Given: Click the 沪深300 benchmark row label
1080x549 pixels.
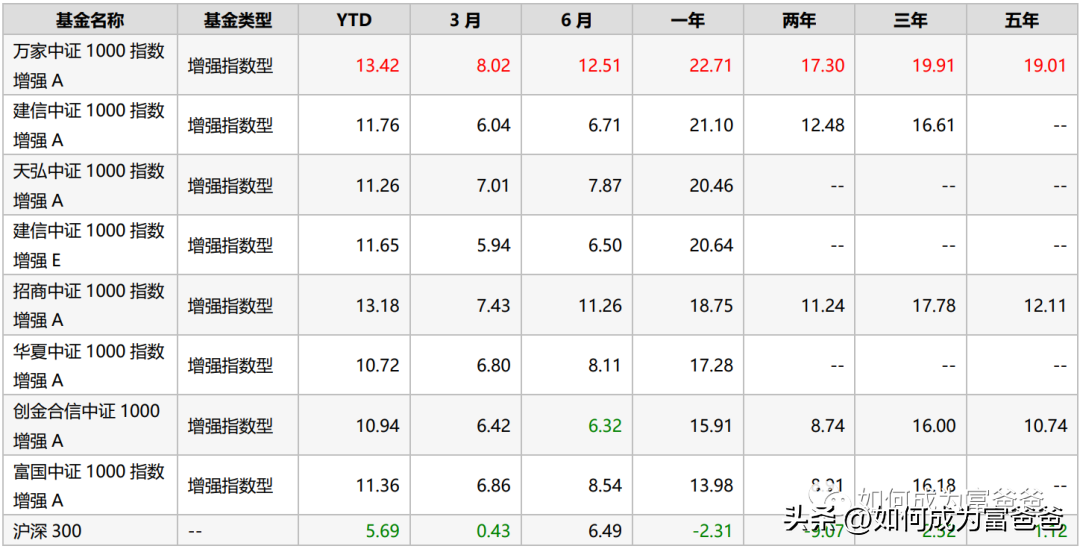Looking at the screenshot, I should coord(47,531).
